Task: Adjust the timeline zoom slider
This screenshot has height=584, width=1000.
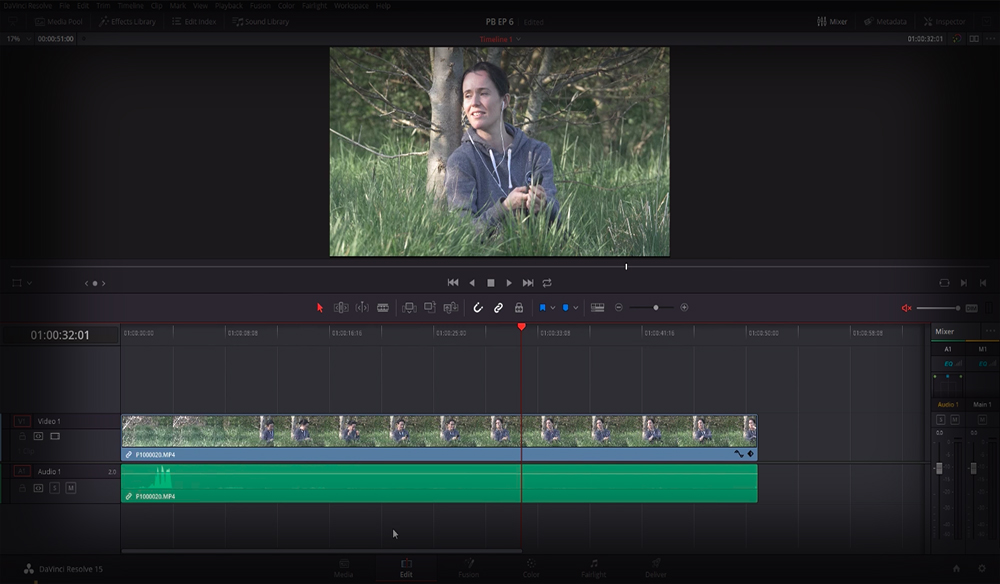Action: tap(656, 307)
